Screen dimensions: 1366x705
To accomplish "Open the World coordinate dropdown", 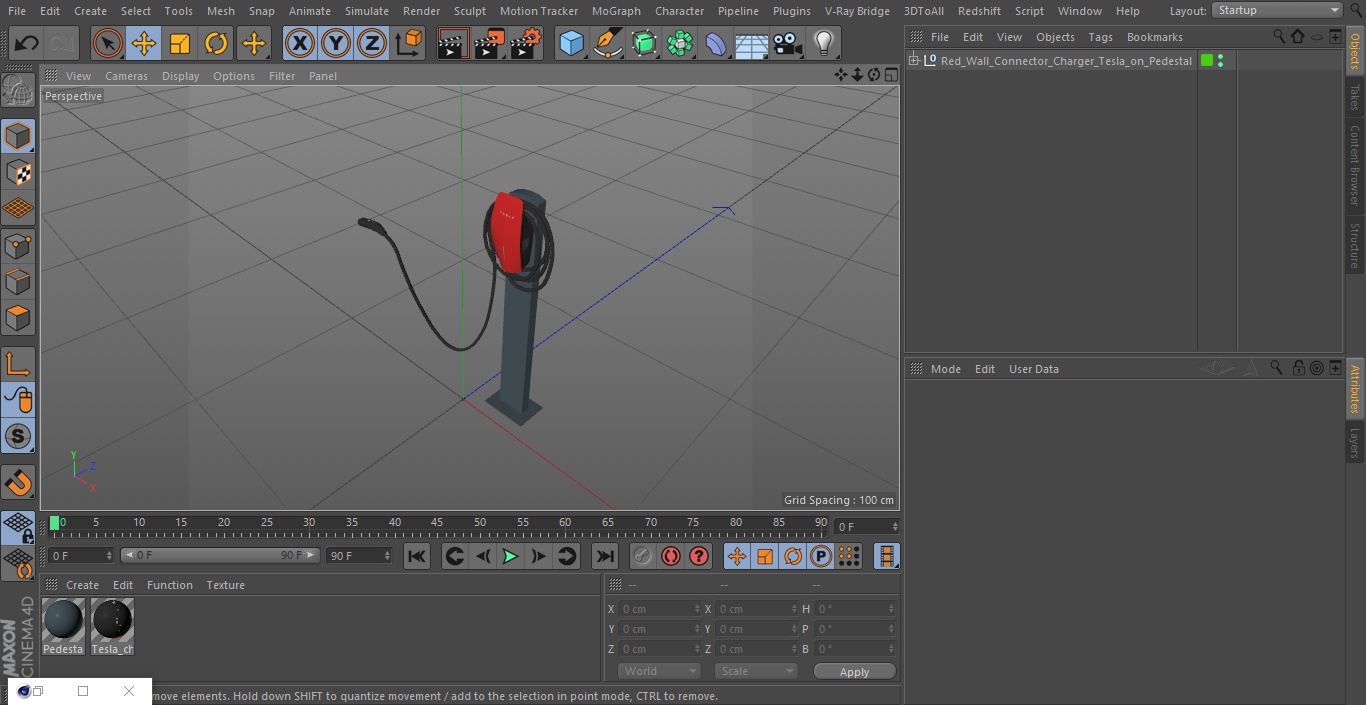I will point(659,671).
